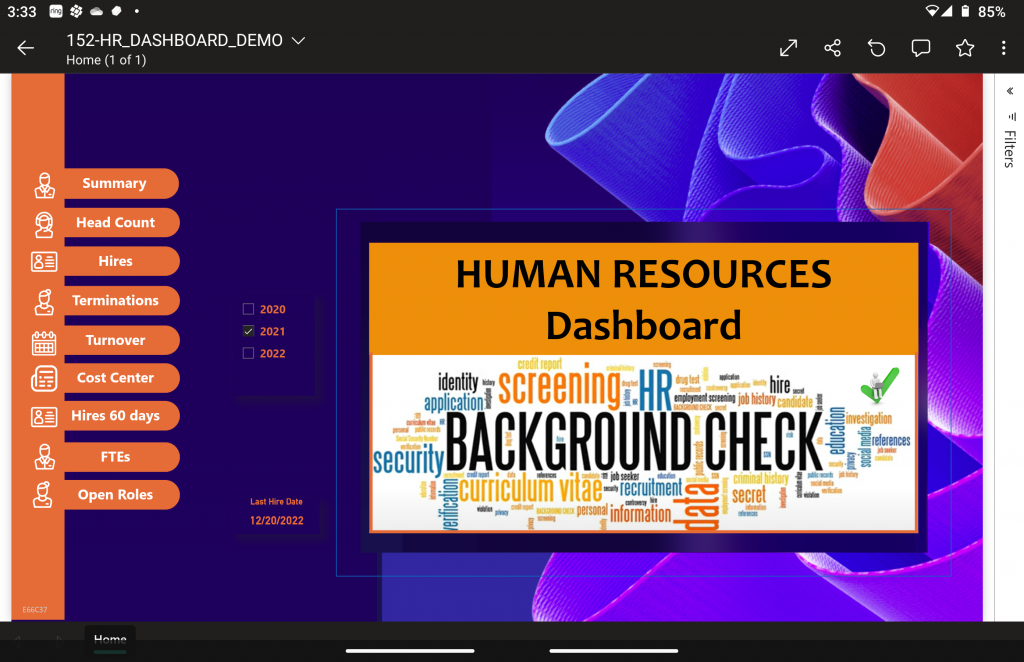Uncheck the 2021 year checkbox
The width and height of the screenshot is (1024, 662).
coord(249,331)
